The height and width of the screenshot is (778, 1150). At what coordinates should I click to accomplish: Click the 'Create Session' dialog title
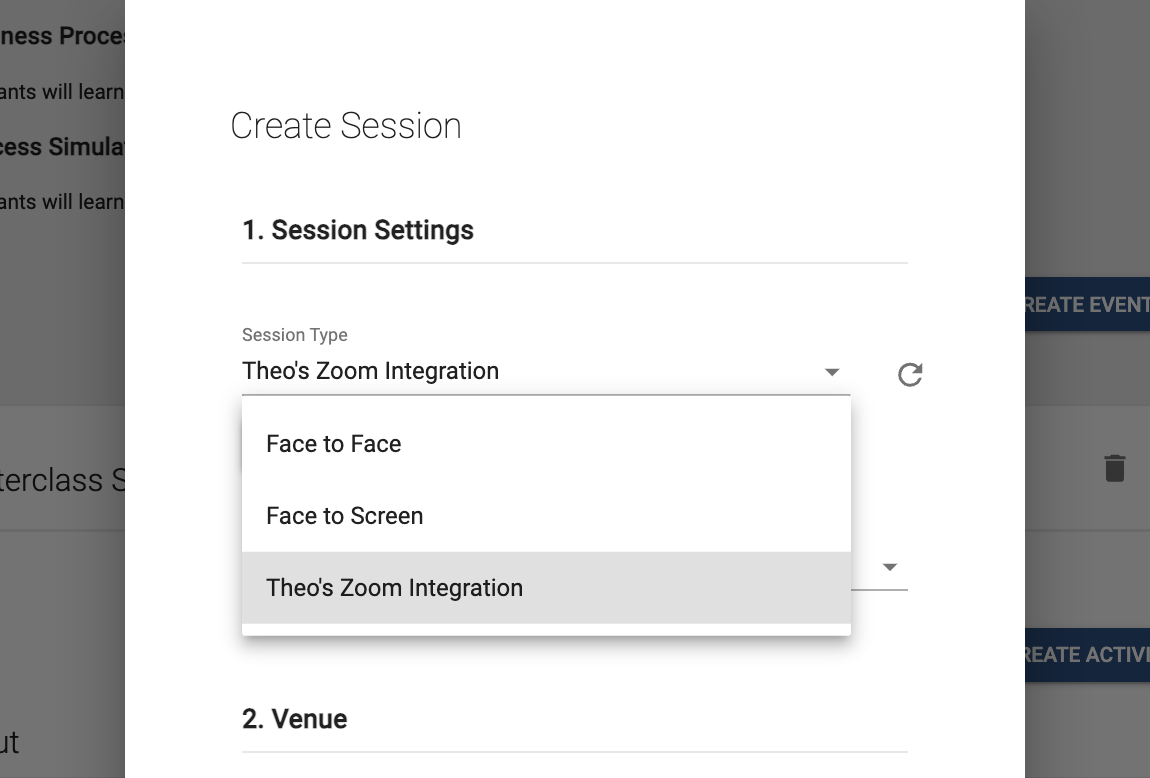click(x=346, y=126)
